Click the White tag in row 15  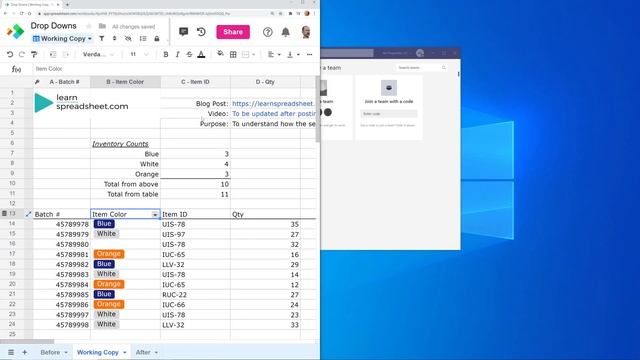tap(107, 234)
